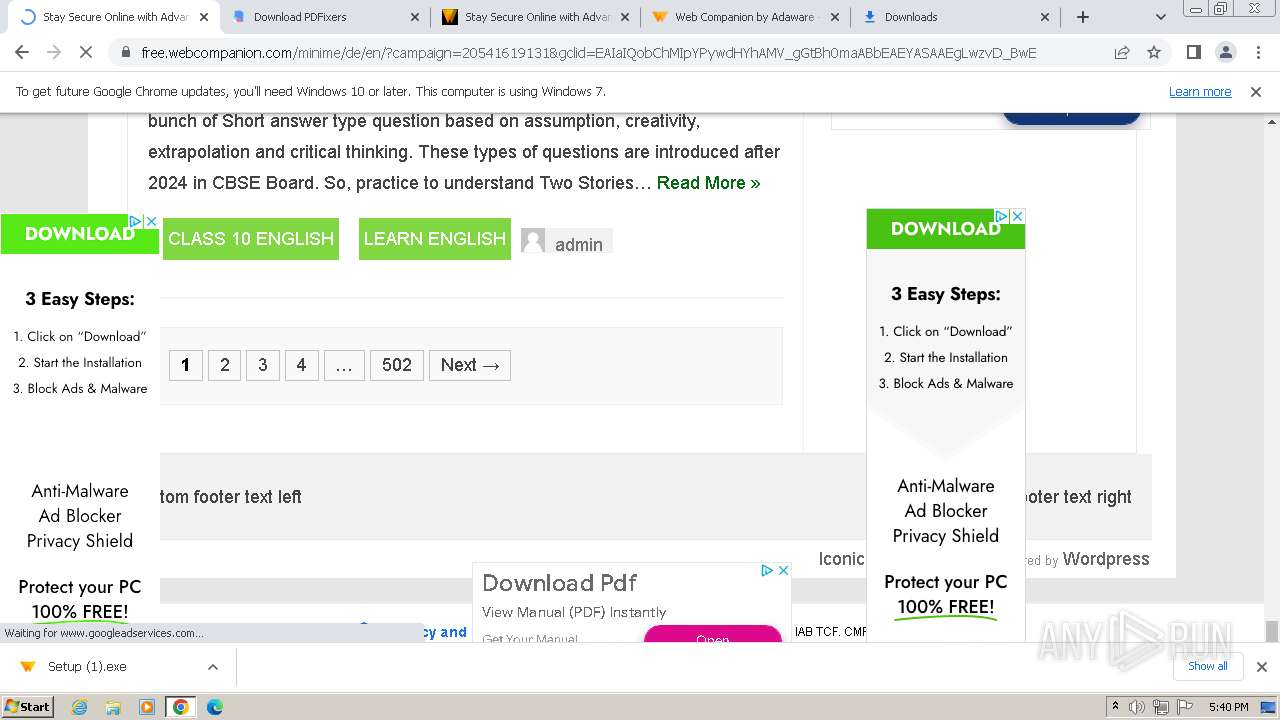Expand the tab search chevron
The width and height of the screenshot is (1280, 720).
tap(1161, 17)
